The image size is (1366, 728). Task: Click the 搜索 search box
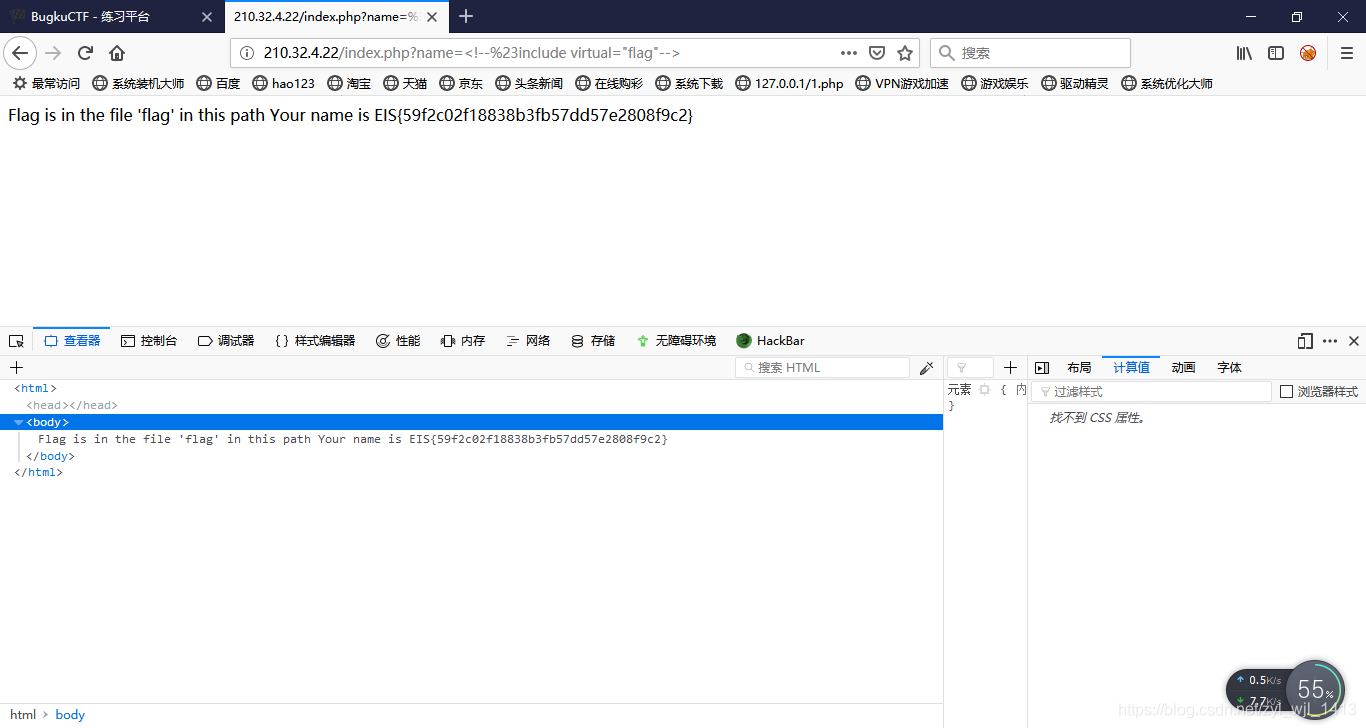click(x=1030, y=53)
